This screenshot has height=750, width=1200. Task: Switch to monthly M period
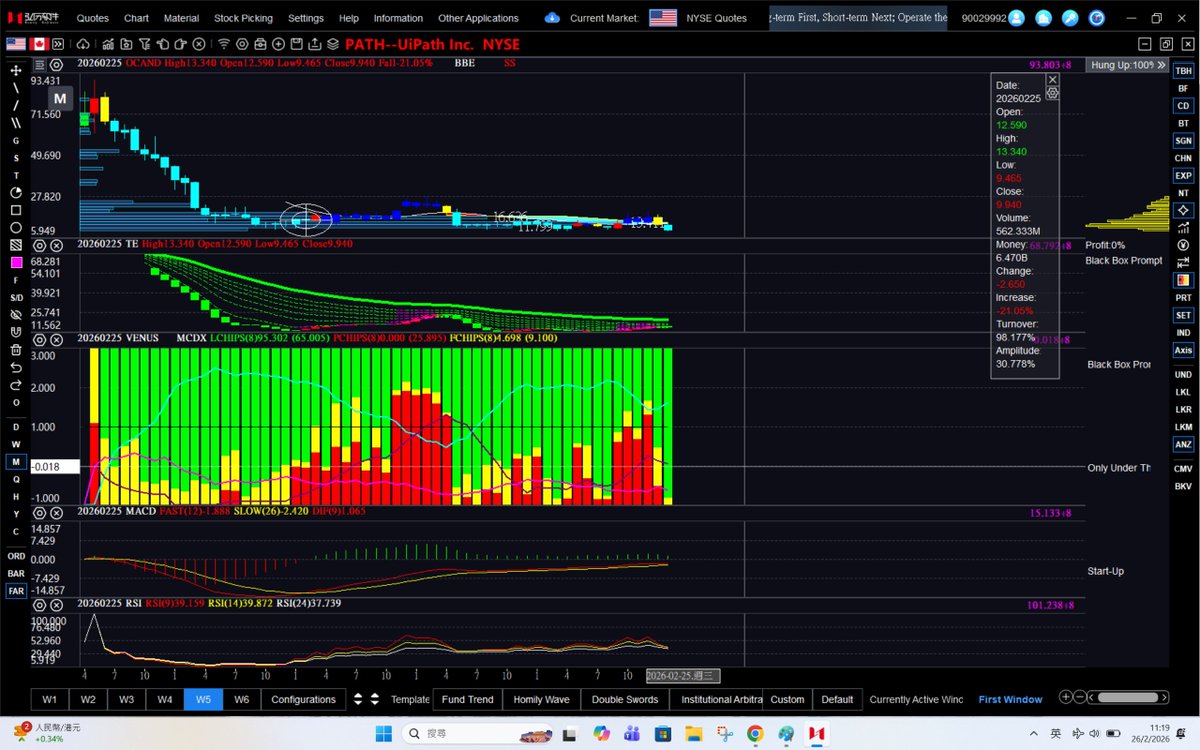16,462
